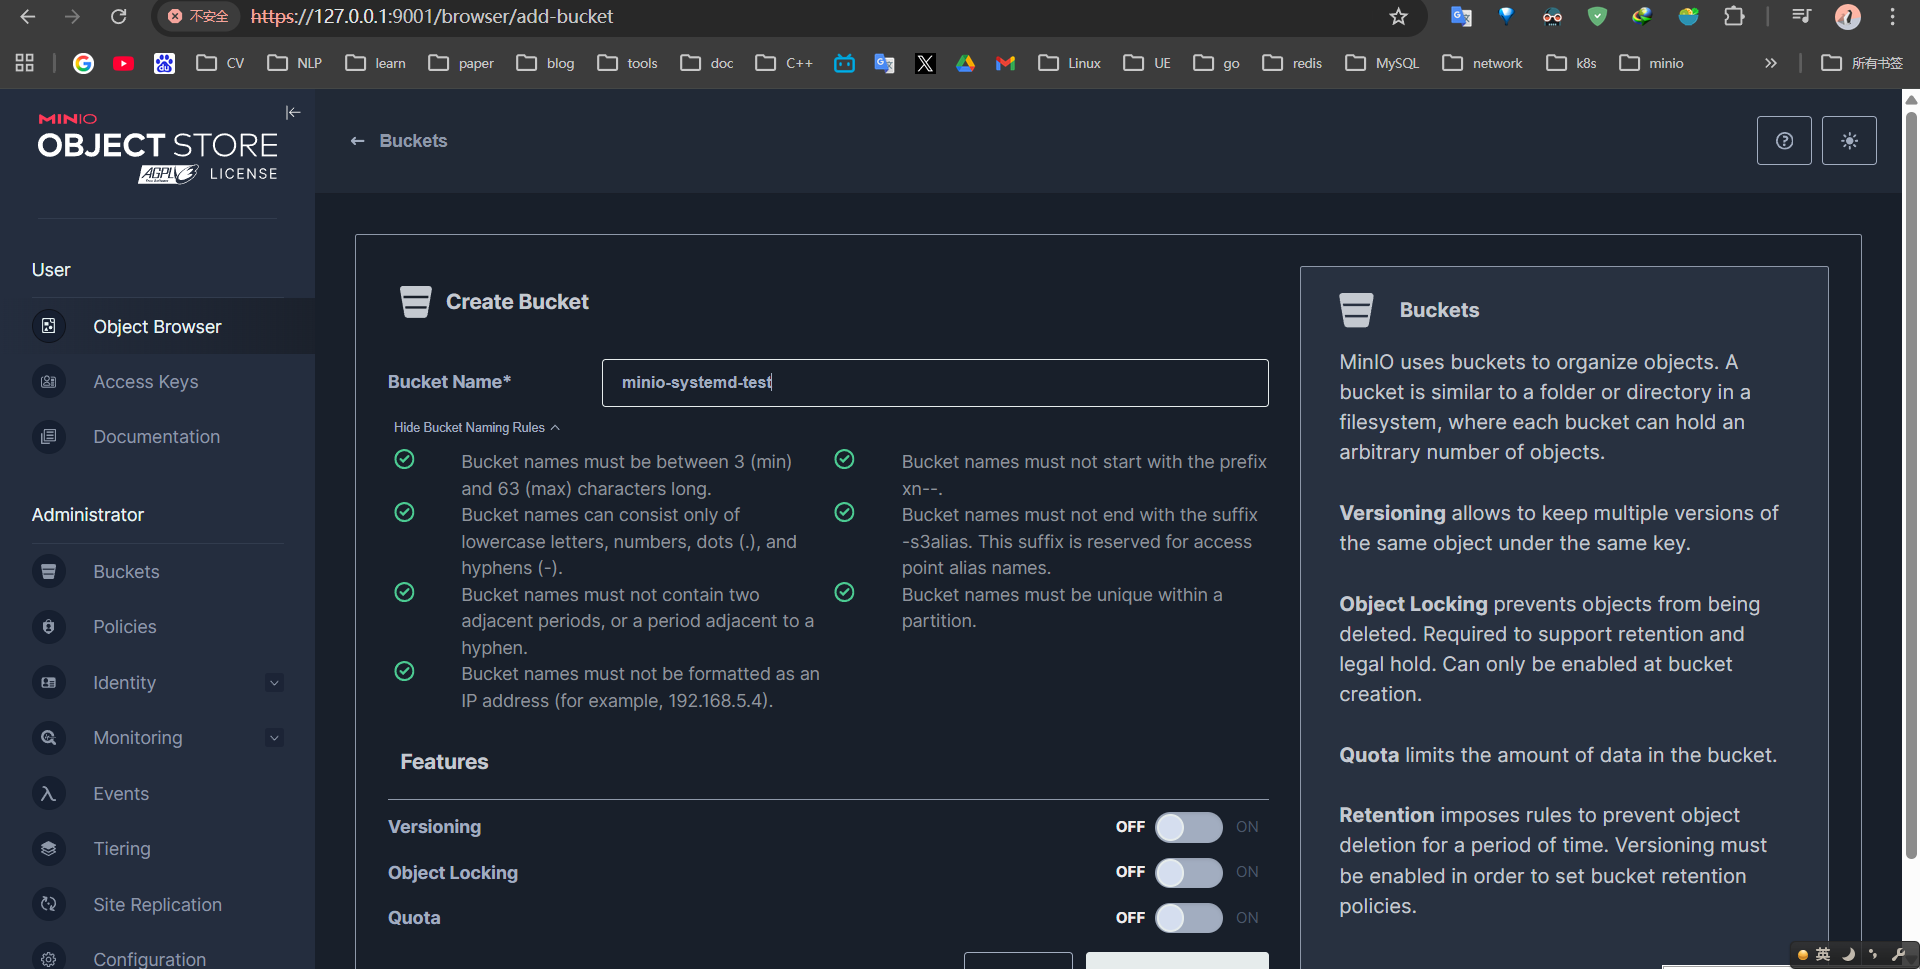Open the Google bookmark shortcut
This screenshot has height=969, width=1920.
click(84, 63)
